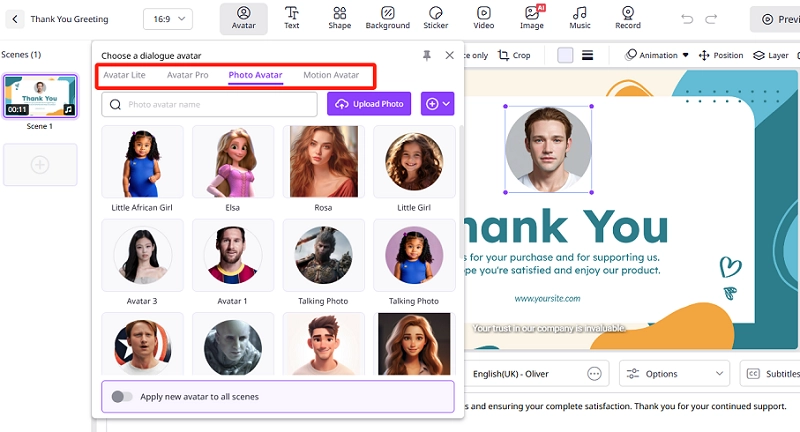Open the Video tool
Image resolution: width=800 pixels, height=432 pixels.
pos(484,17)
